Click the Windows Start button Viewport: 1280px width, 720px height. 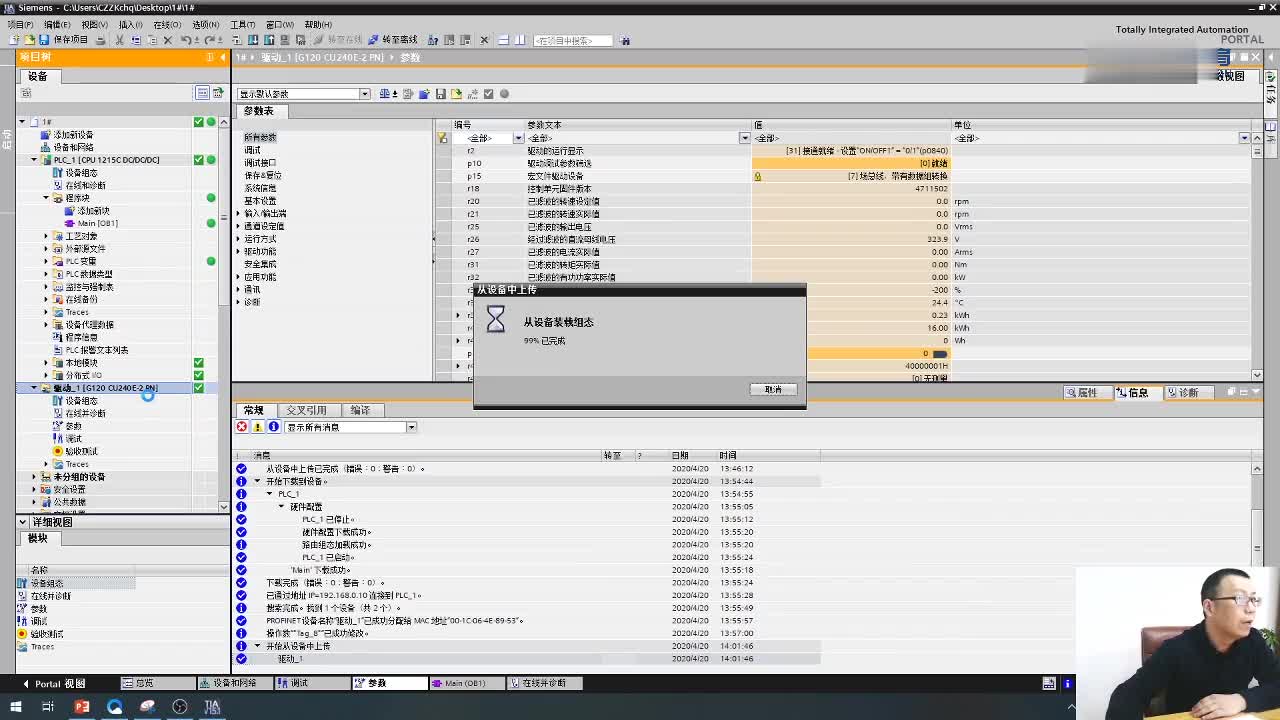15,707
